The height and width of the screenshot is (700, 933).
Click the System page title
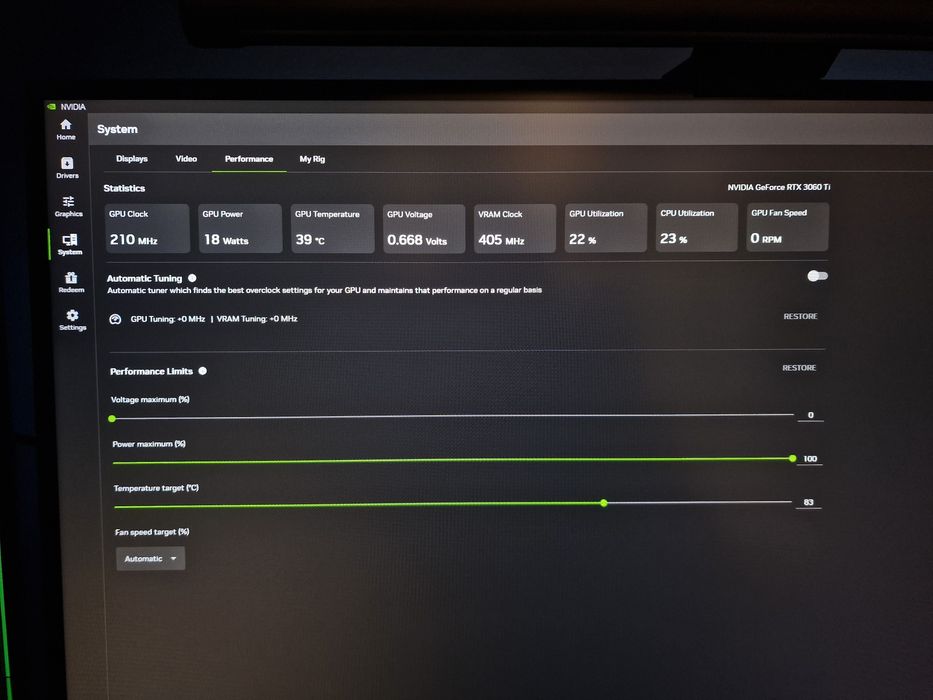[117, 129]
